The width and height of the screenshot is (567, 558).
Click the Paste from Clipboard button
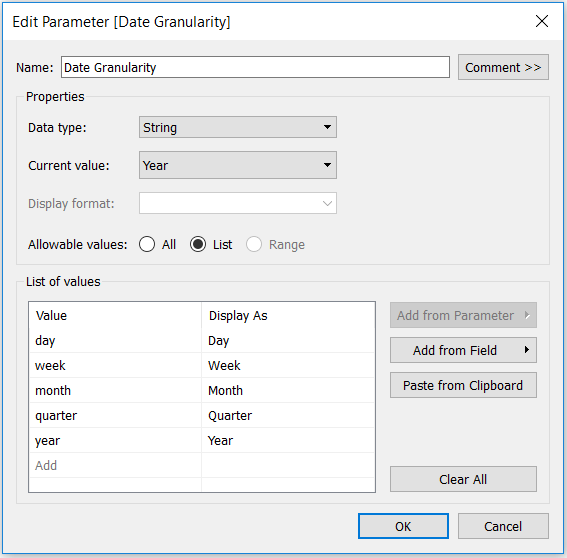463,385
